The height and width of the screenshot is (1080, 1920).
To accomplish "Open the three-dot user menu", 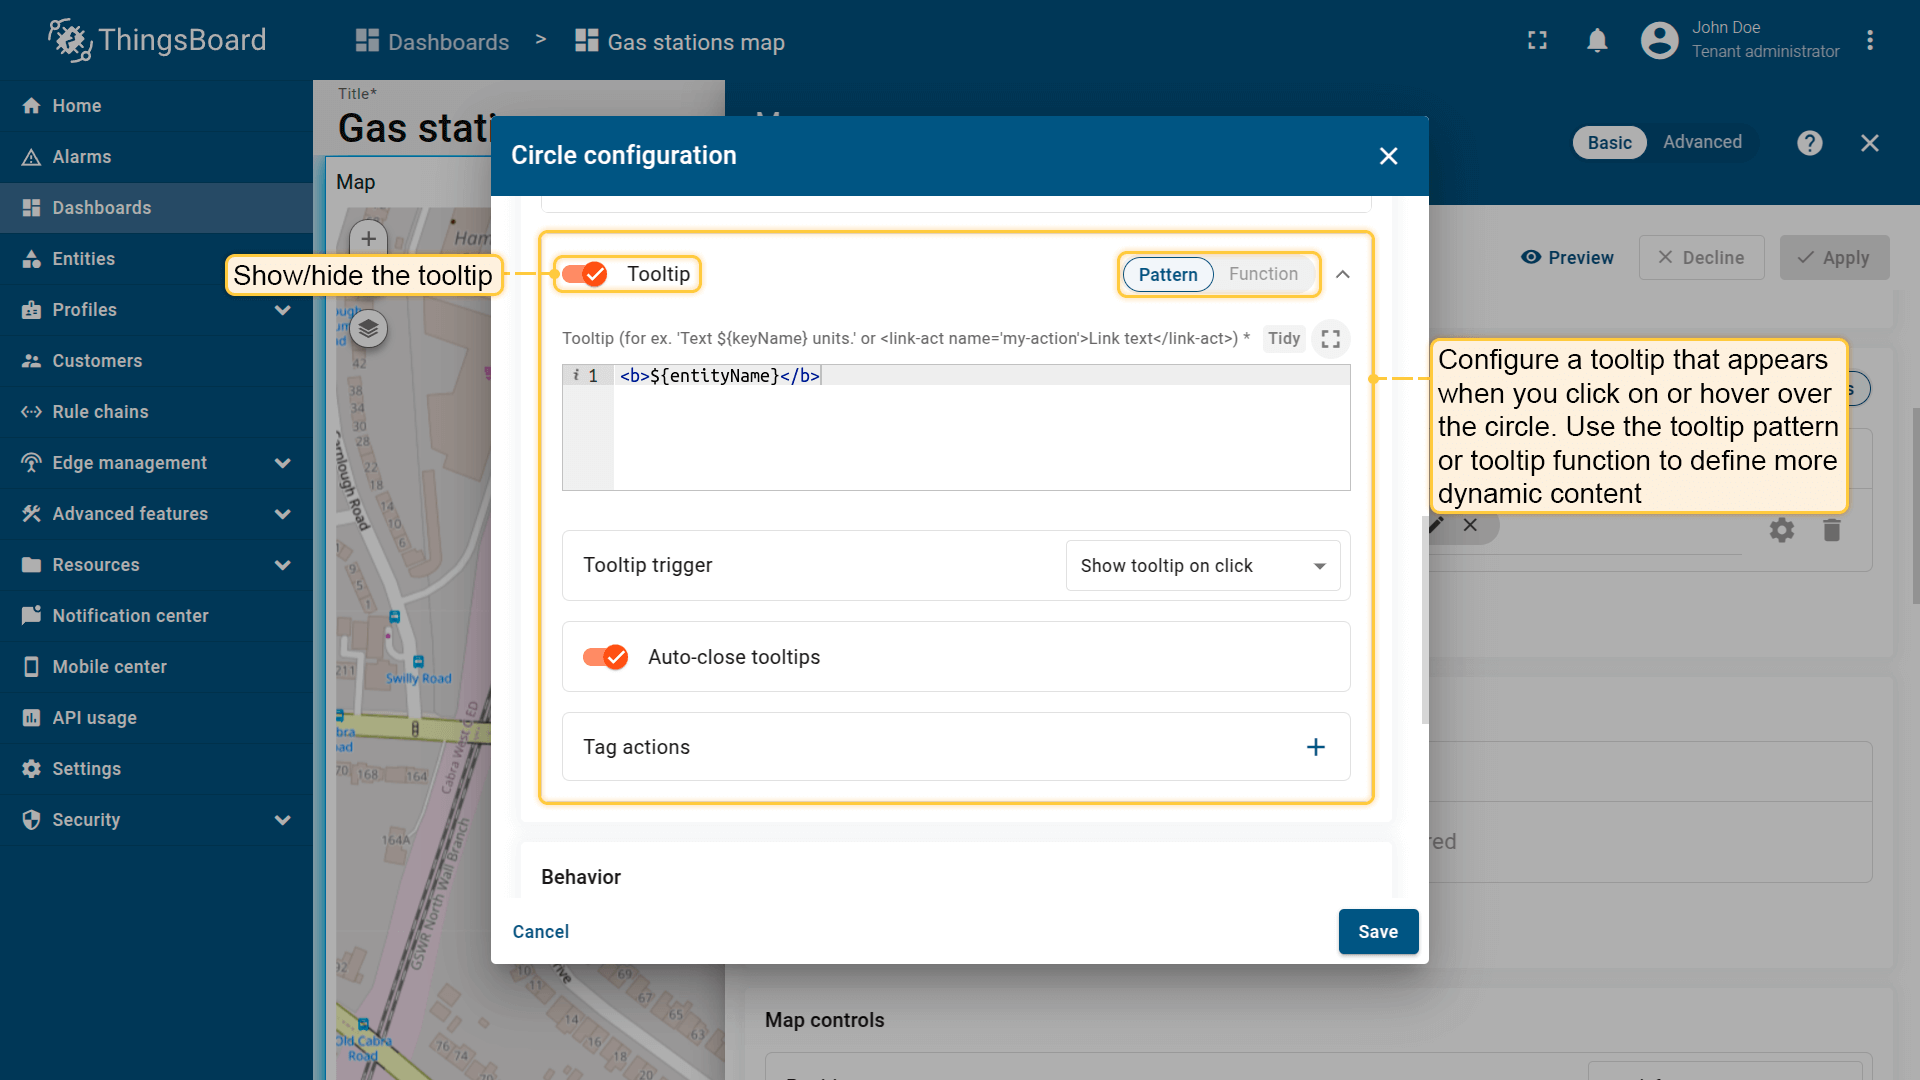I will point(1869,41).
